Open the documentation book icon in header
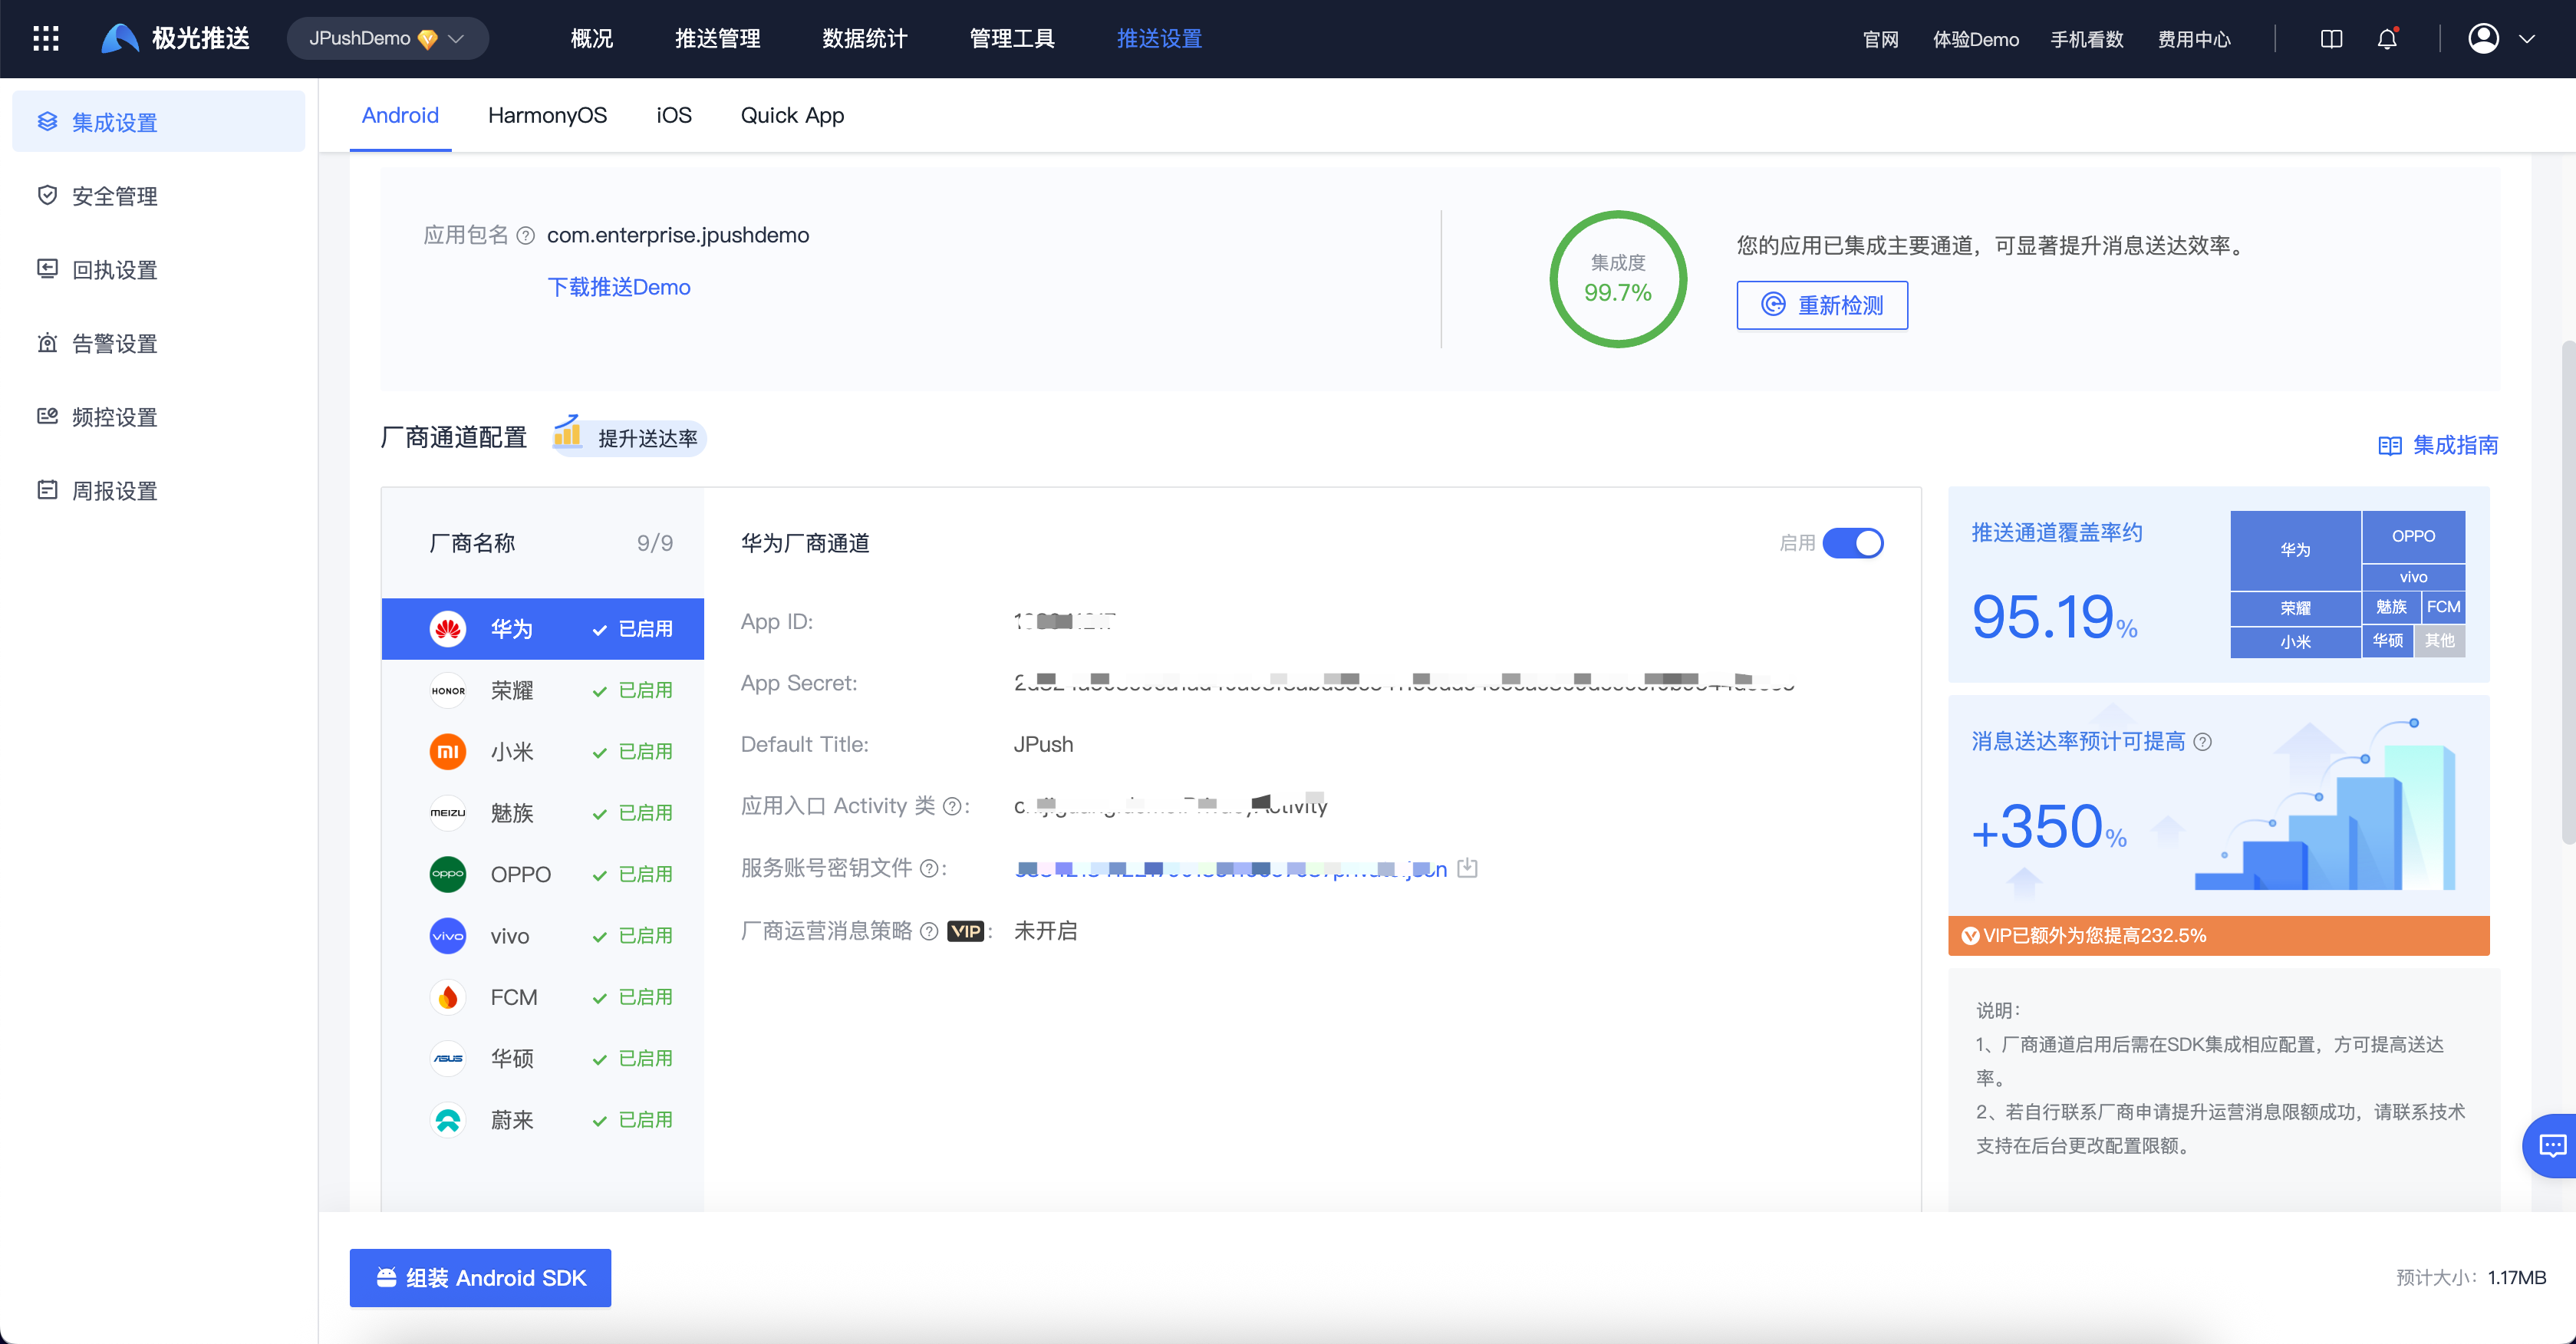This screenshot has height=1344, width=2576. [2331, 39]
